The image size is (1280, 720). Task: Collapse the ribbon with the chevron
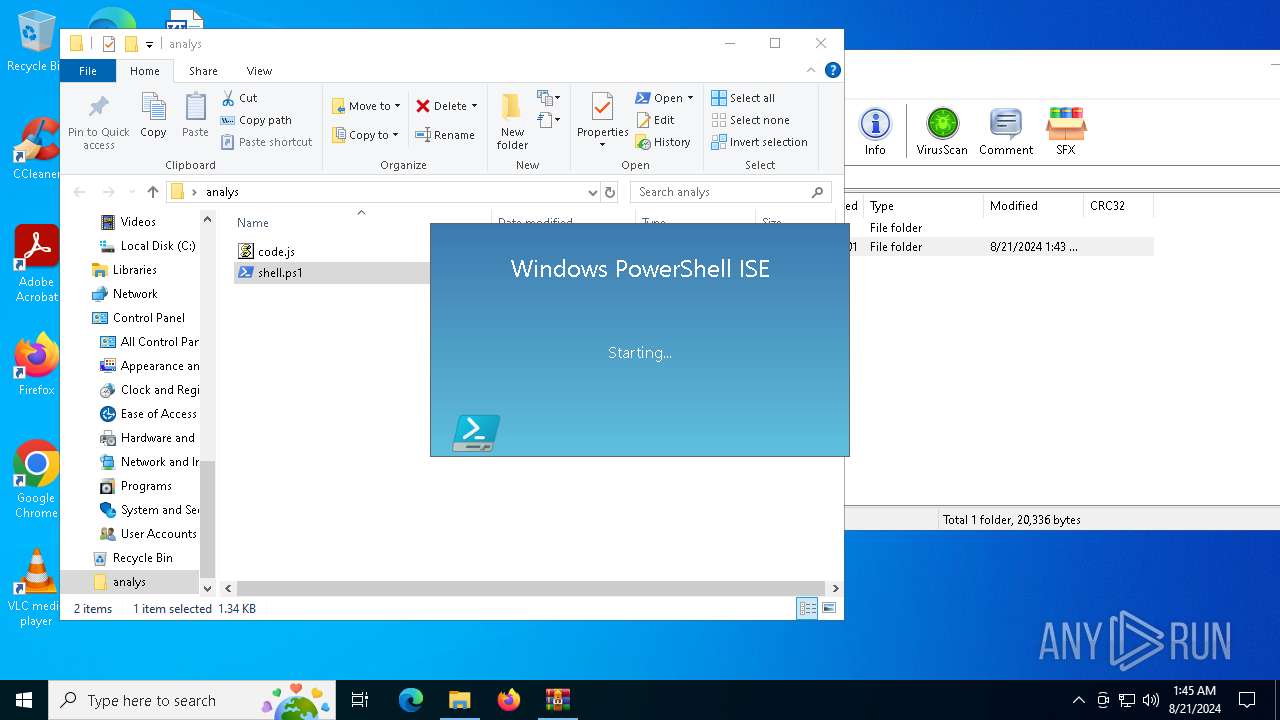811,70
